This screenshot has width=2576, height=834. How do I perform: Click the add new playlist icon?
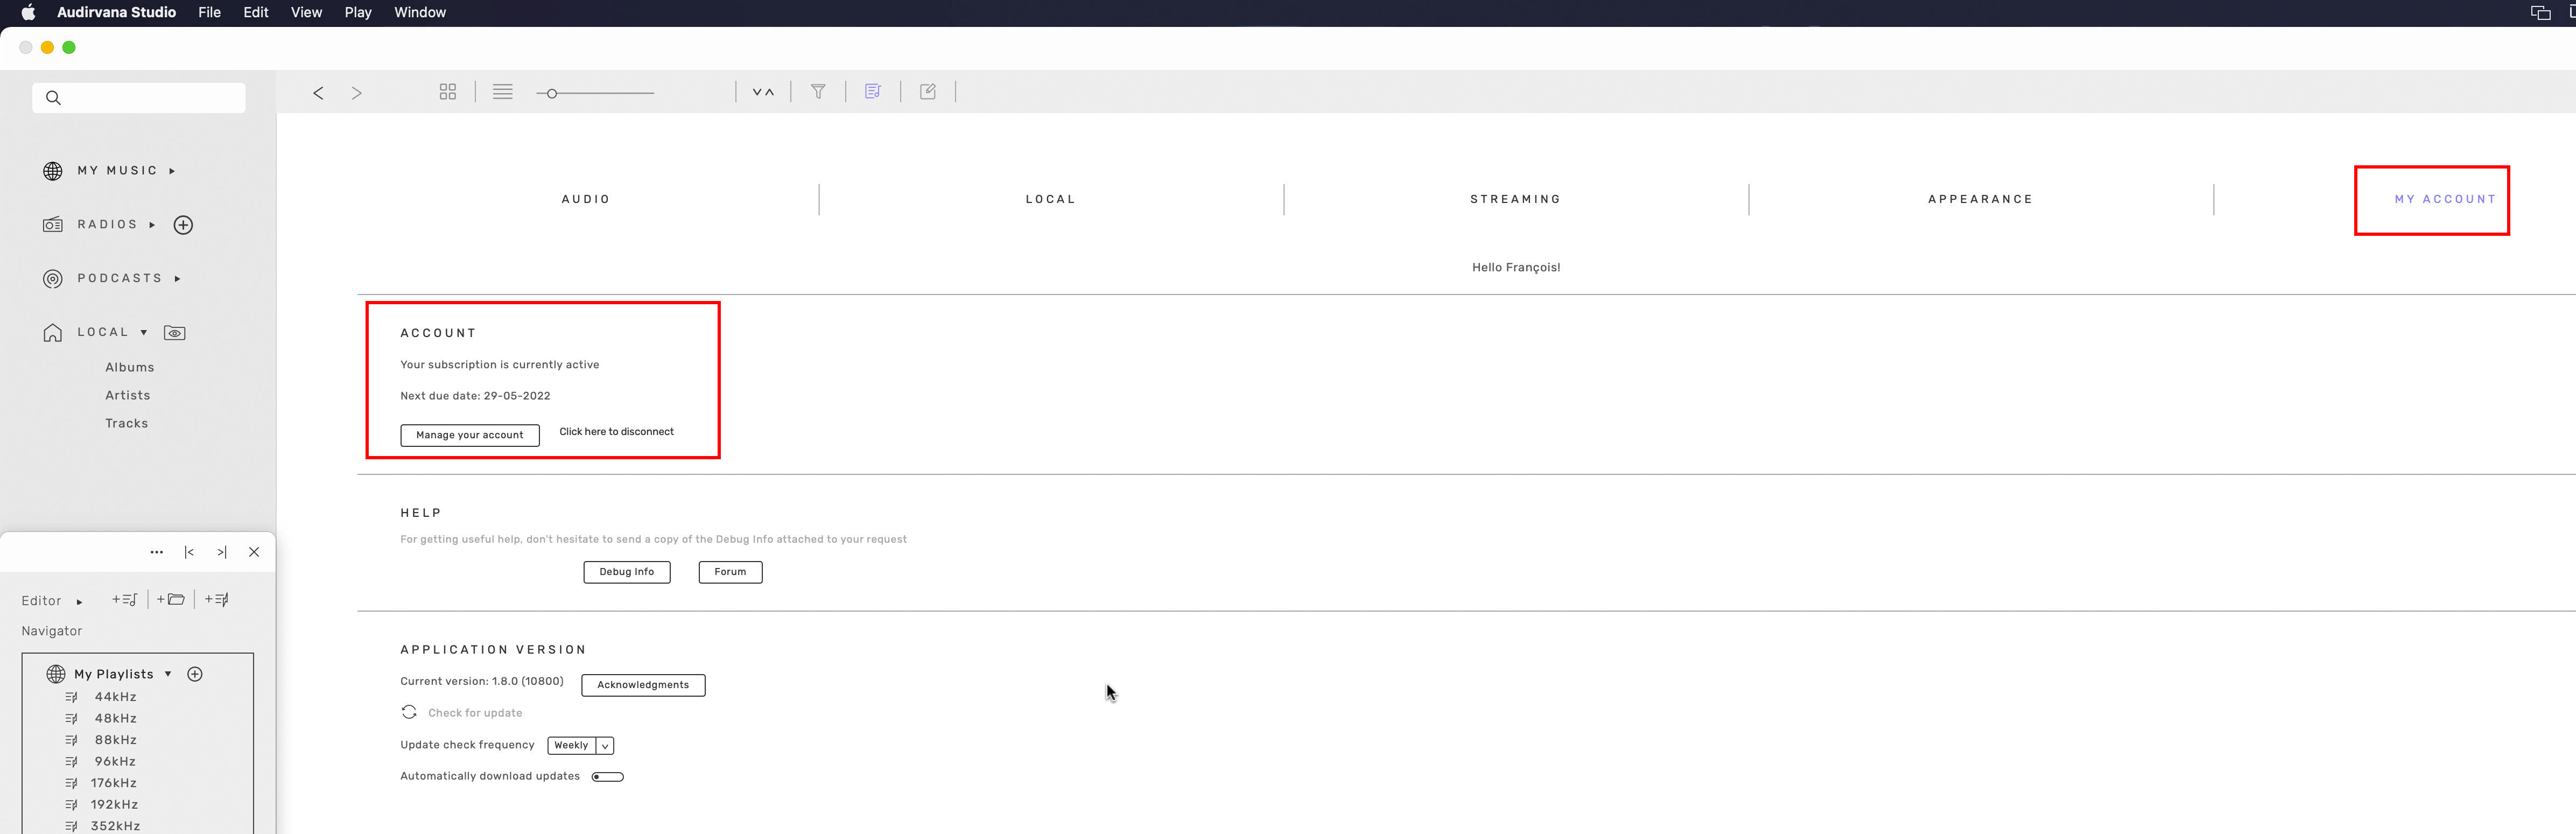pyautogui.click(x=125, y=600)
